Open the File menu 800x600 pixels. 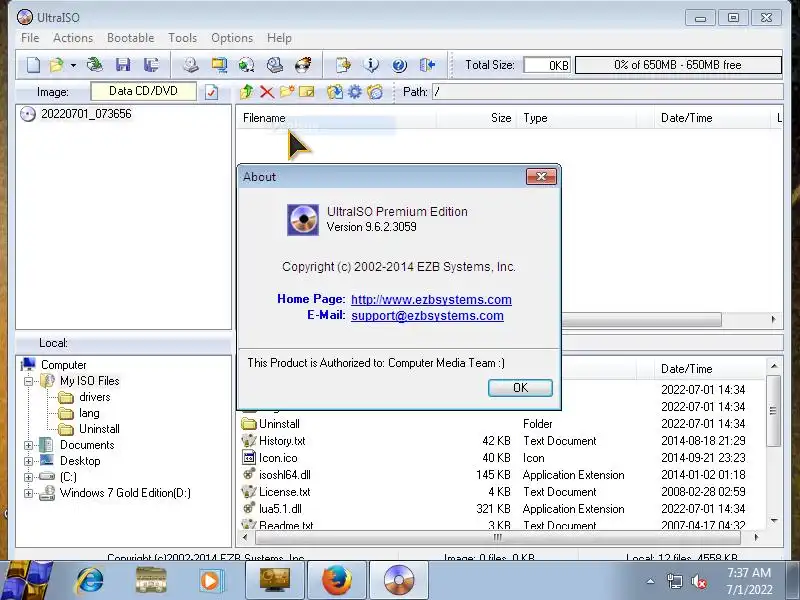[30, 38]
